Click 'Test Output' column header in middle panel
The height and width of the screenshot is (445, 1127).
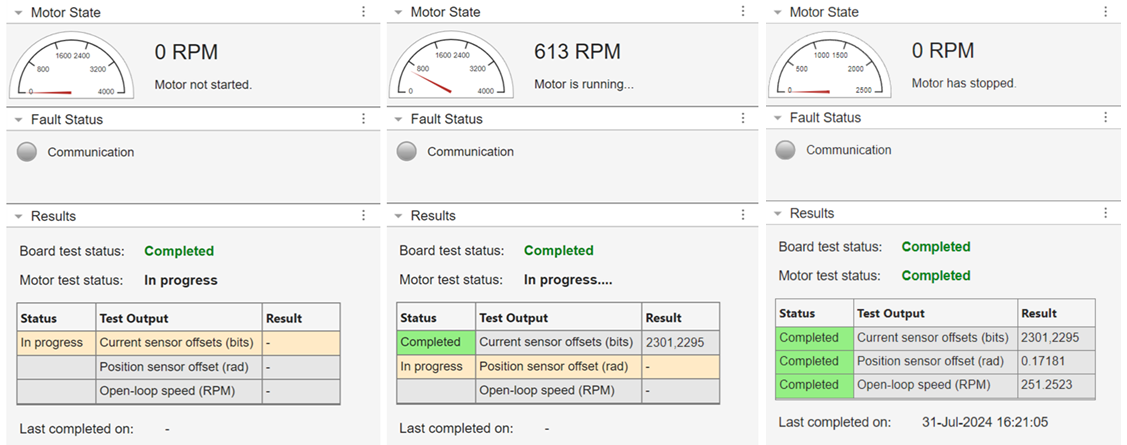pos(513,318)
